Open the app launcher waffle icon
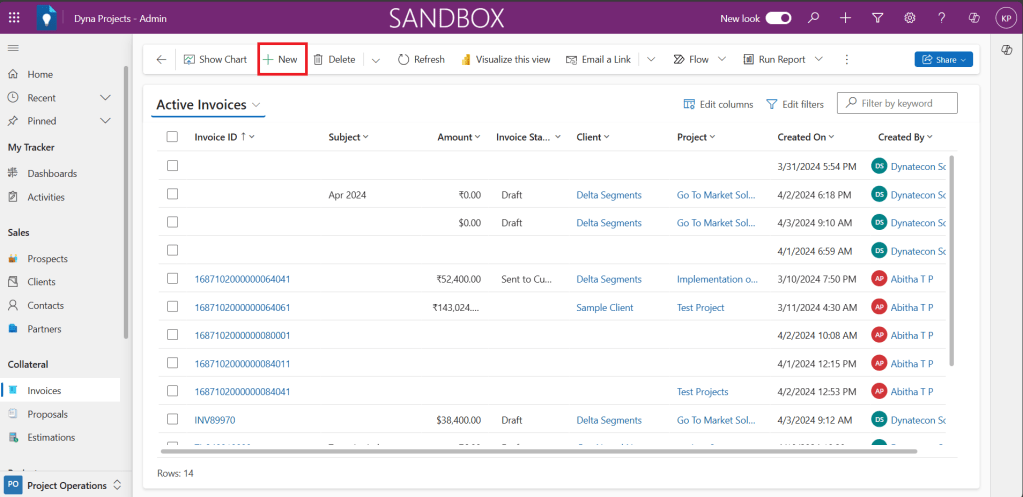1023x497 pixels. pos(14,18)
